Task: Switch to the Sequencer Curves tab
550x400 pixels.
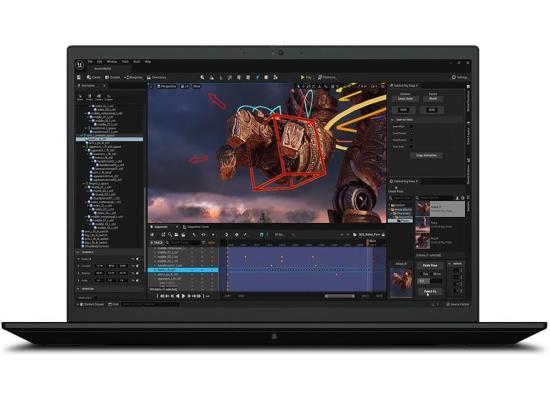Action: (197, 227)
